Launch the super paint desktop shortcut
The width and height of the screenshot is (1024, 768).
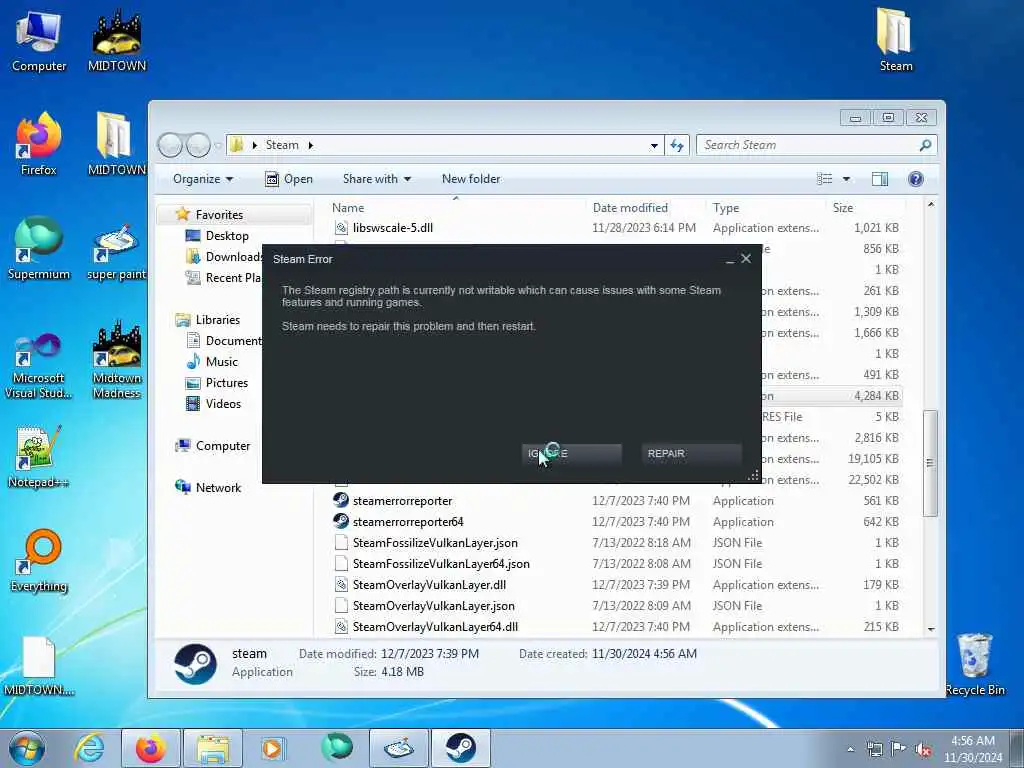(117, 251)
